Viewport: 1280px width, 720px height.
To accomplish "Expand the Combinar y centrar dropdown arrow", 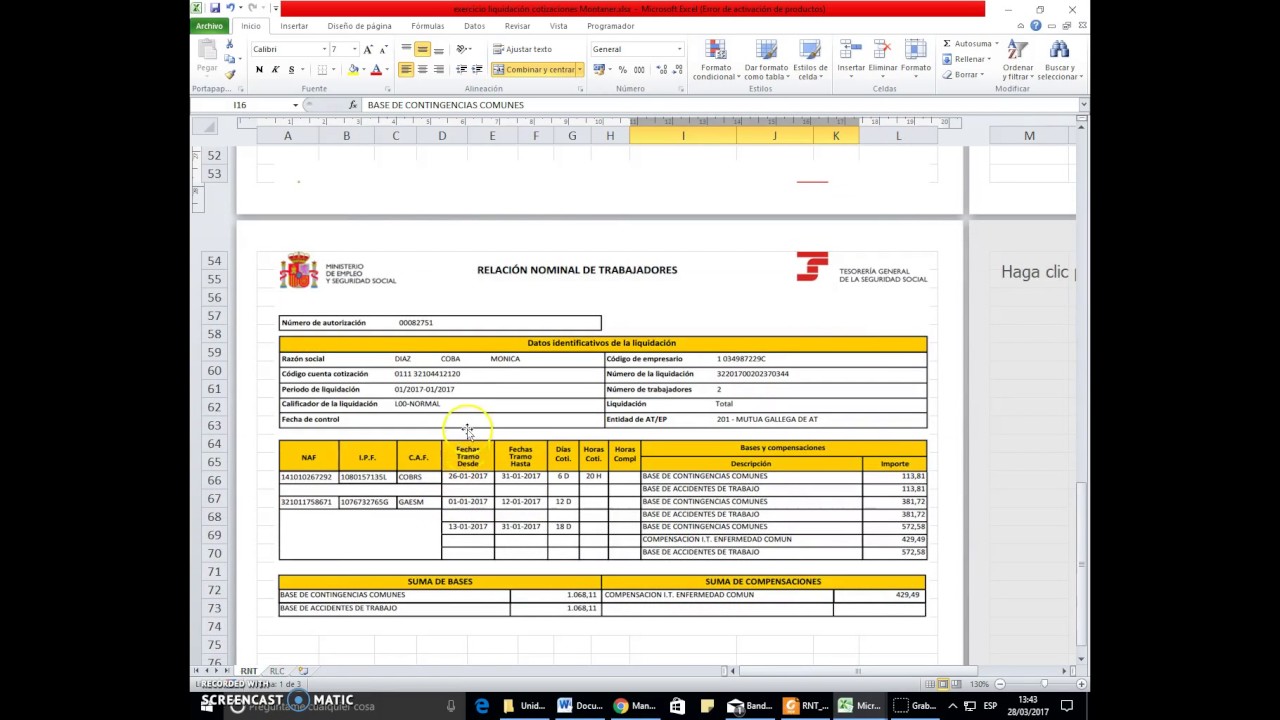I will (579, 70).
